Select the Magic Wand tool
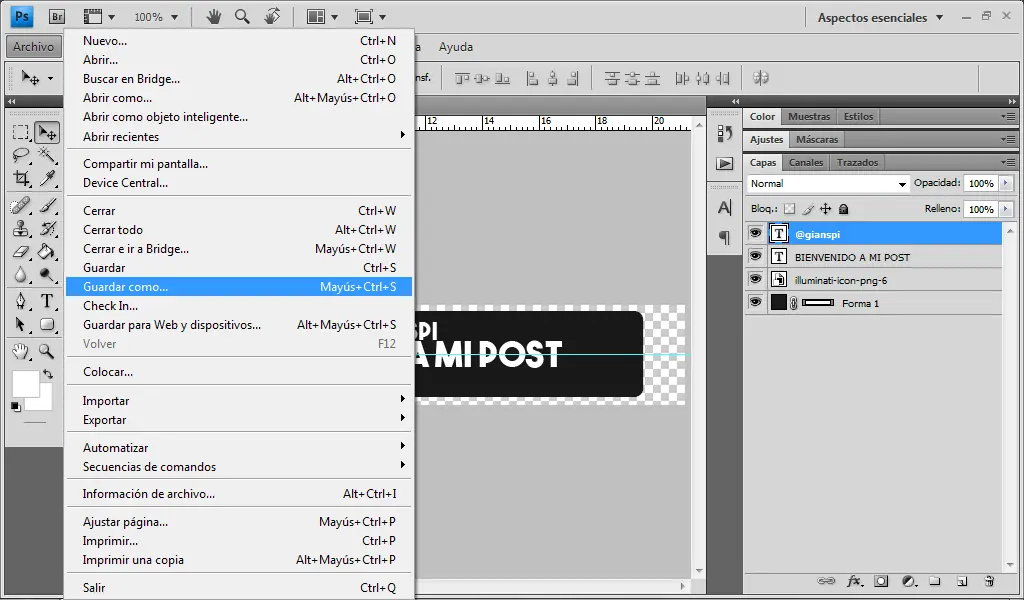 pyautogui.click(x=47, y=155)
